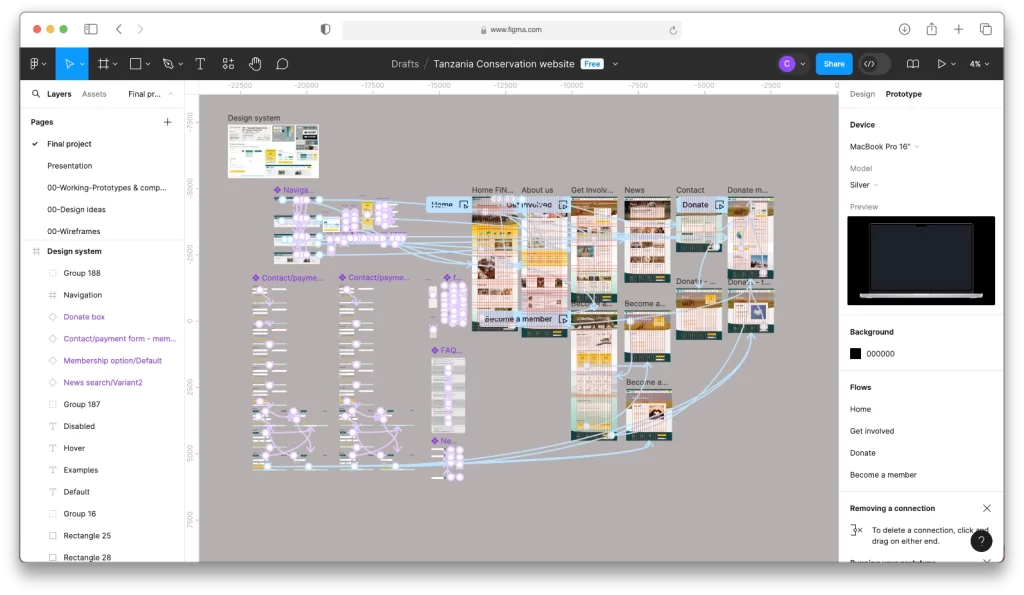Select the Pen tool
Image resolution: width=1024 pixels, height=595 pixels.
coord(168,64)
